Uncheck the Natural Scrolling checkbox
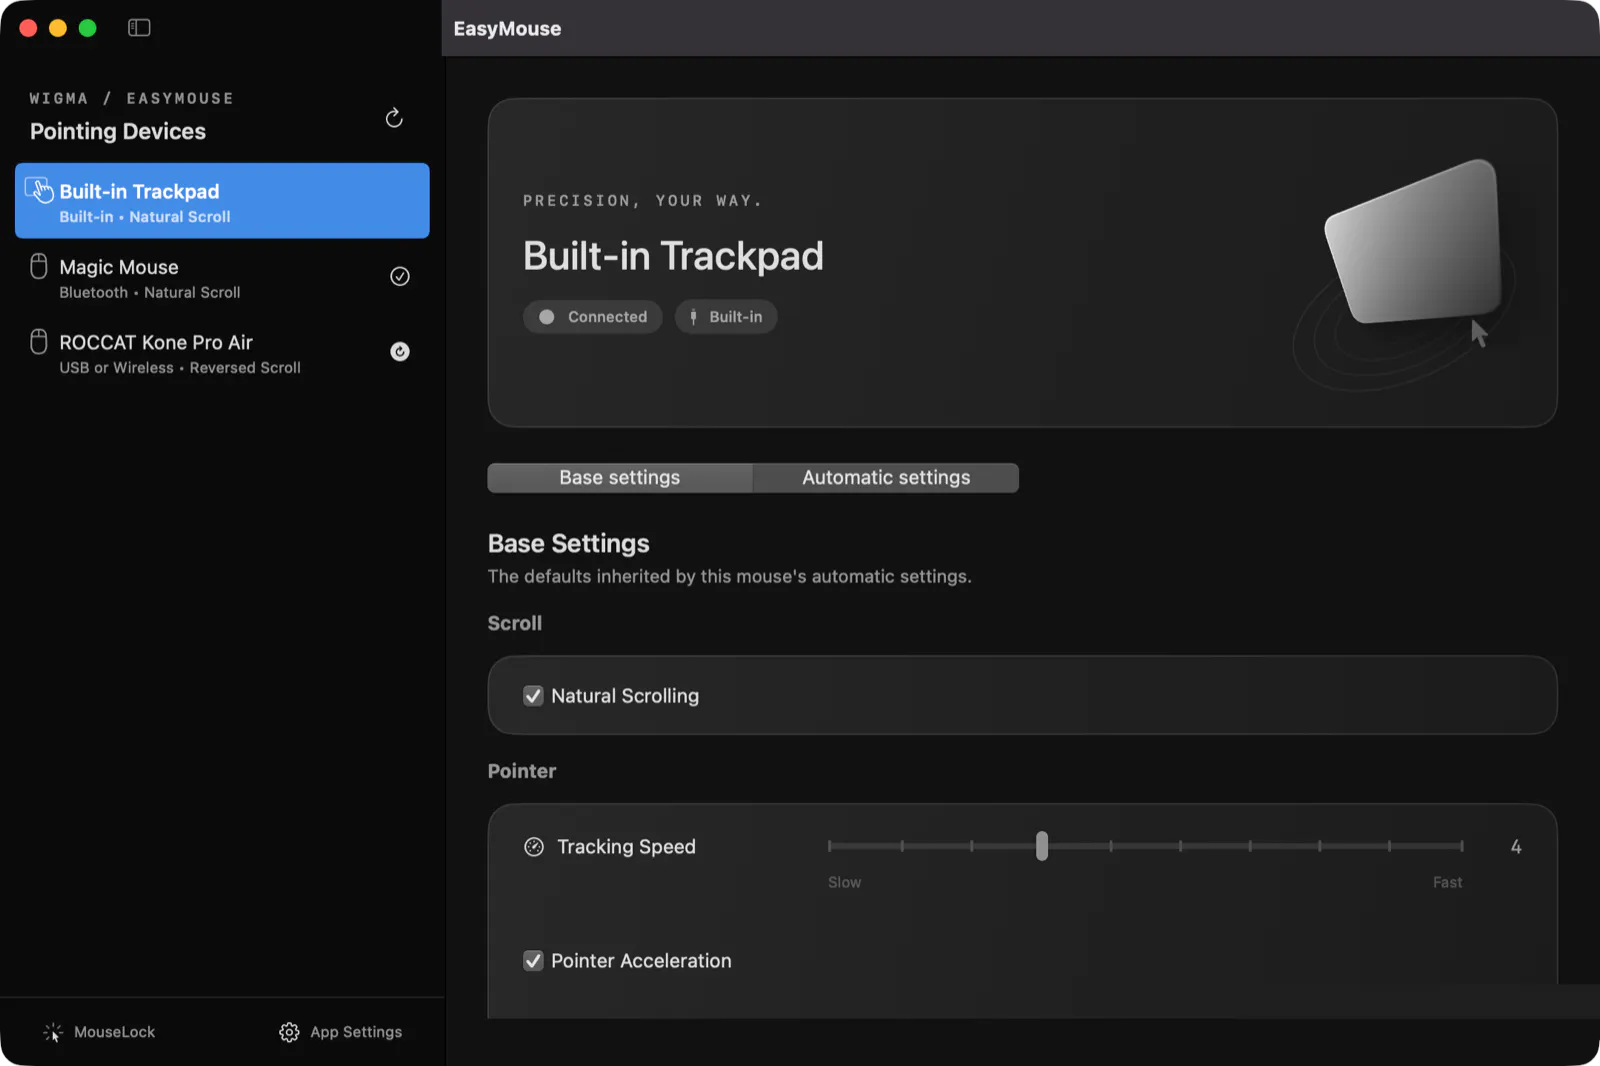 pos(533,696)
